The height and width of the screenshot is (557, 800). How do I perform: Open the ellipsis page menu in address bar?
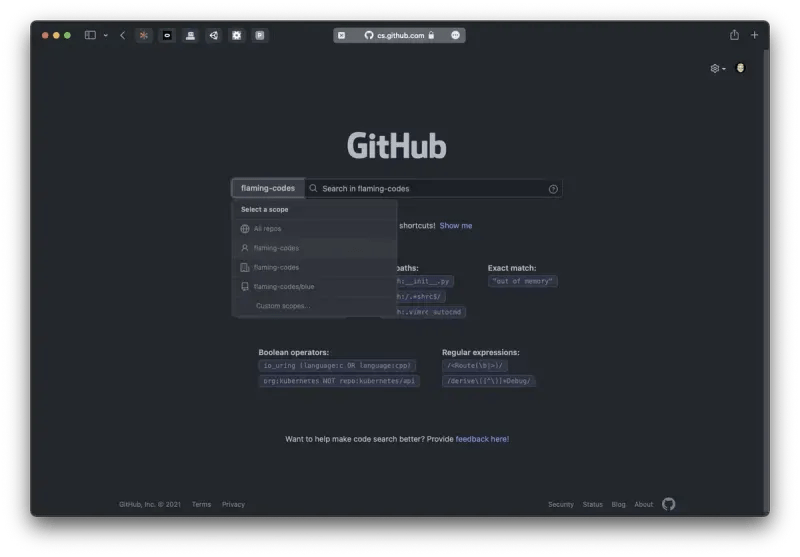[455, 35]
